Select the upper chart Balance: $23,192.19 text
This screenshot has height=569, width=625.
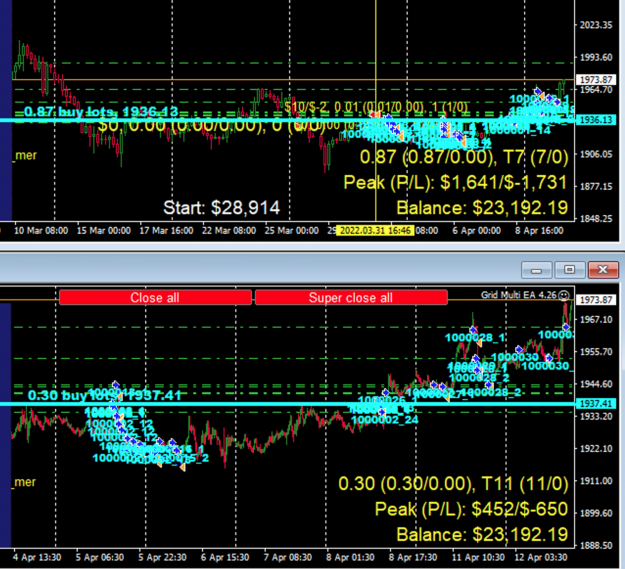click(482, 208)
